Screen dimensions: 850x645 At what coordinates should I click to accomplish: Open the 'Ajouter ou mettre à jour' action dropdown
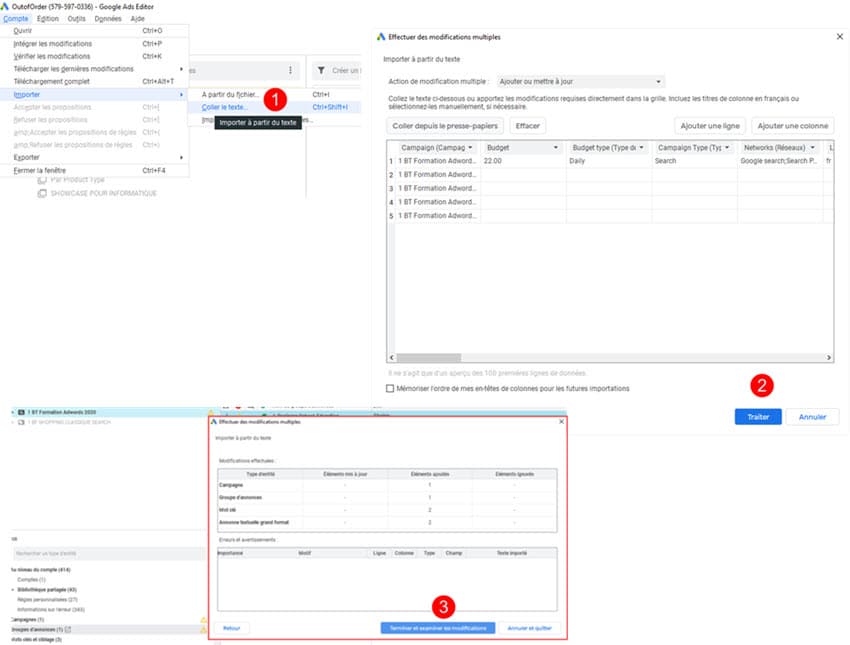581,82
